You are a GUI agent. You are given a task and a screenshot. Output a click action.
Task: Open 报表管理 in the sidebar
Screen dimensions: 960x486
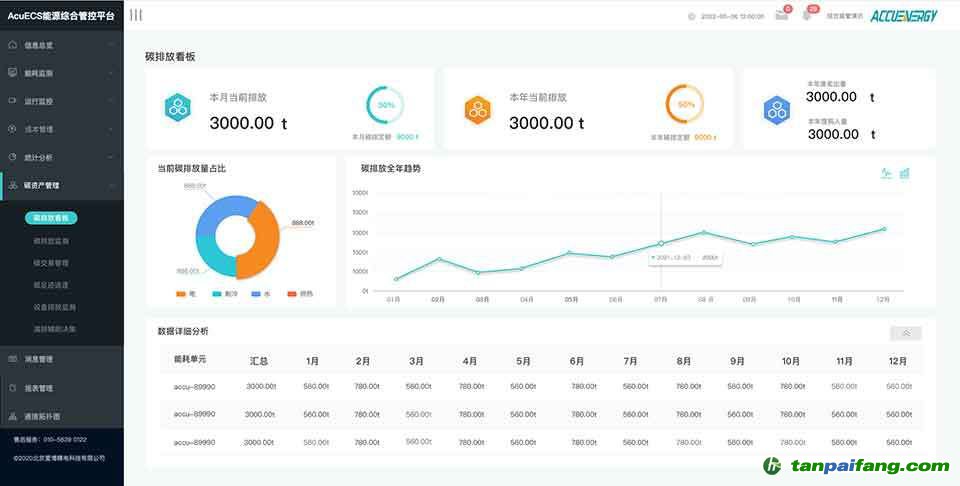[60, 388]
